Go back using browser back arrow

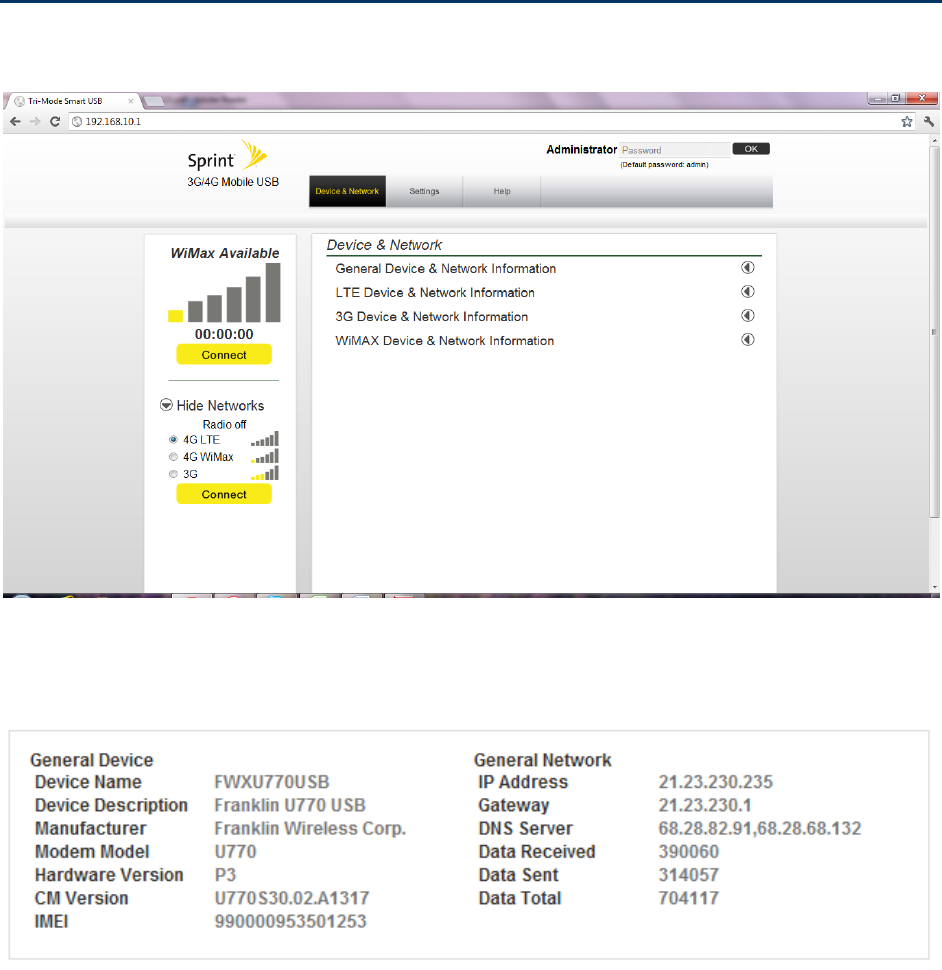tap(15, 121)
